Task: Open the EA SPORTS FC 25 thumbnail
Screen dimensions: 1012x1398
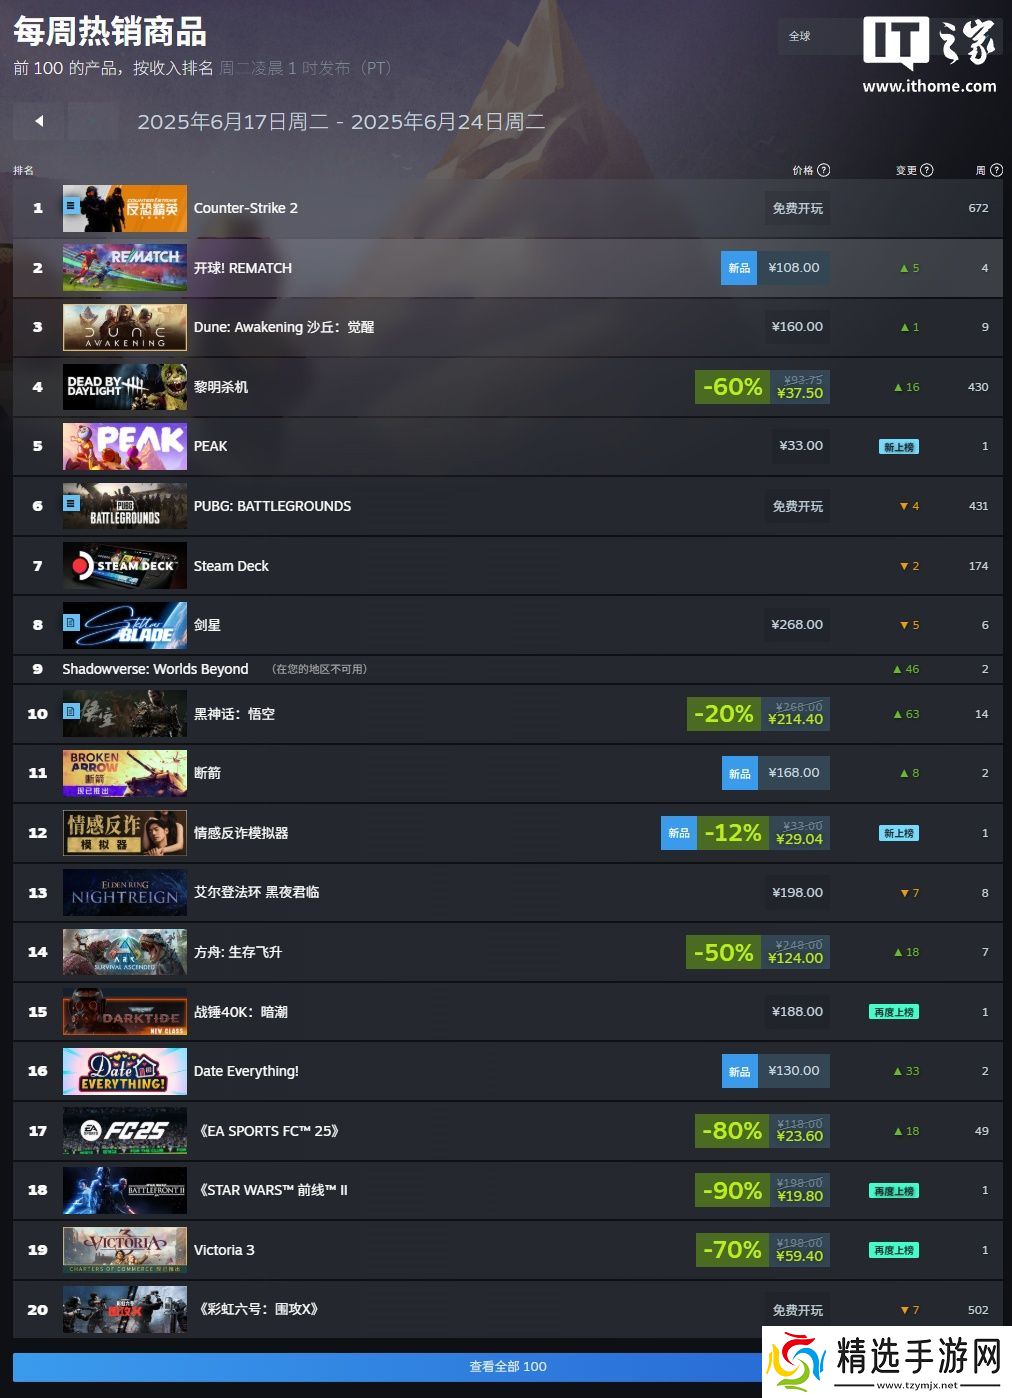Action: click(125, 1131)
